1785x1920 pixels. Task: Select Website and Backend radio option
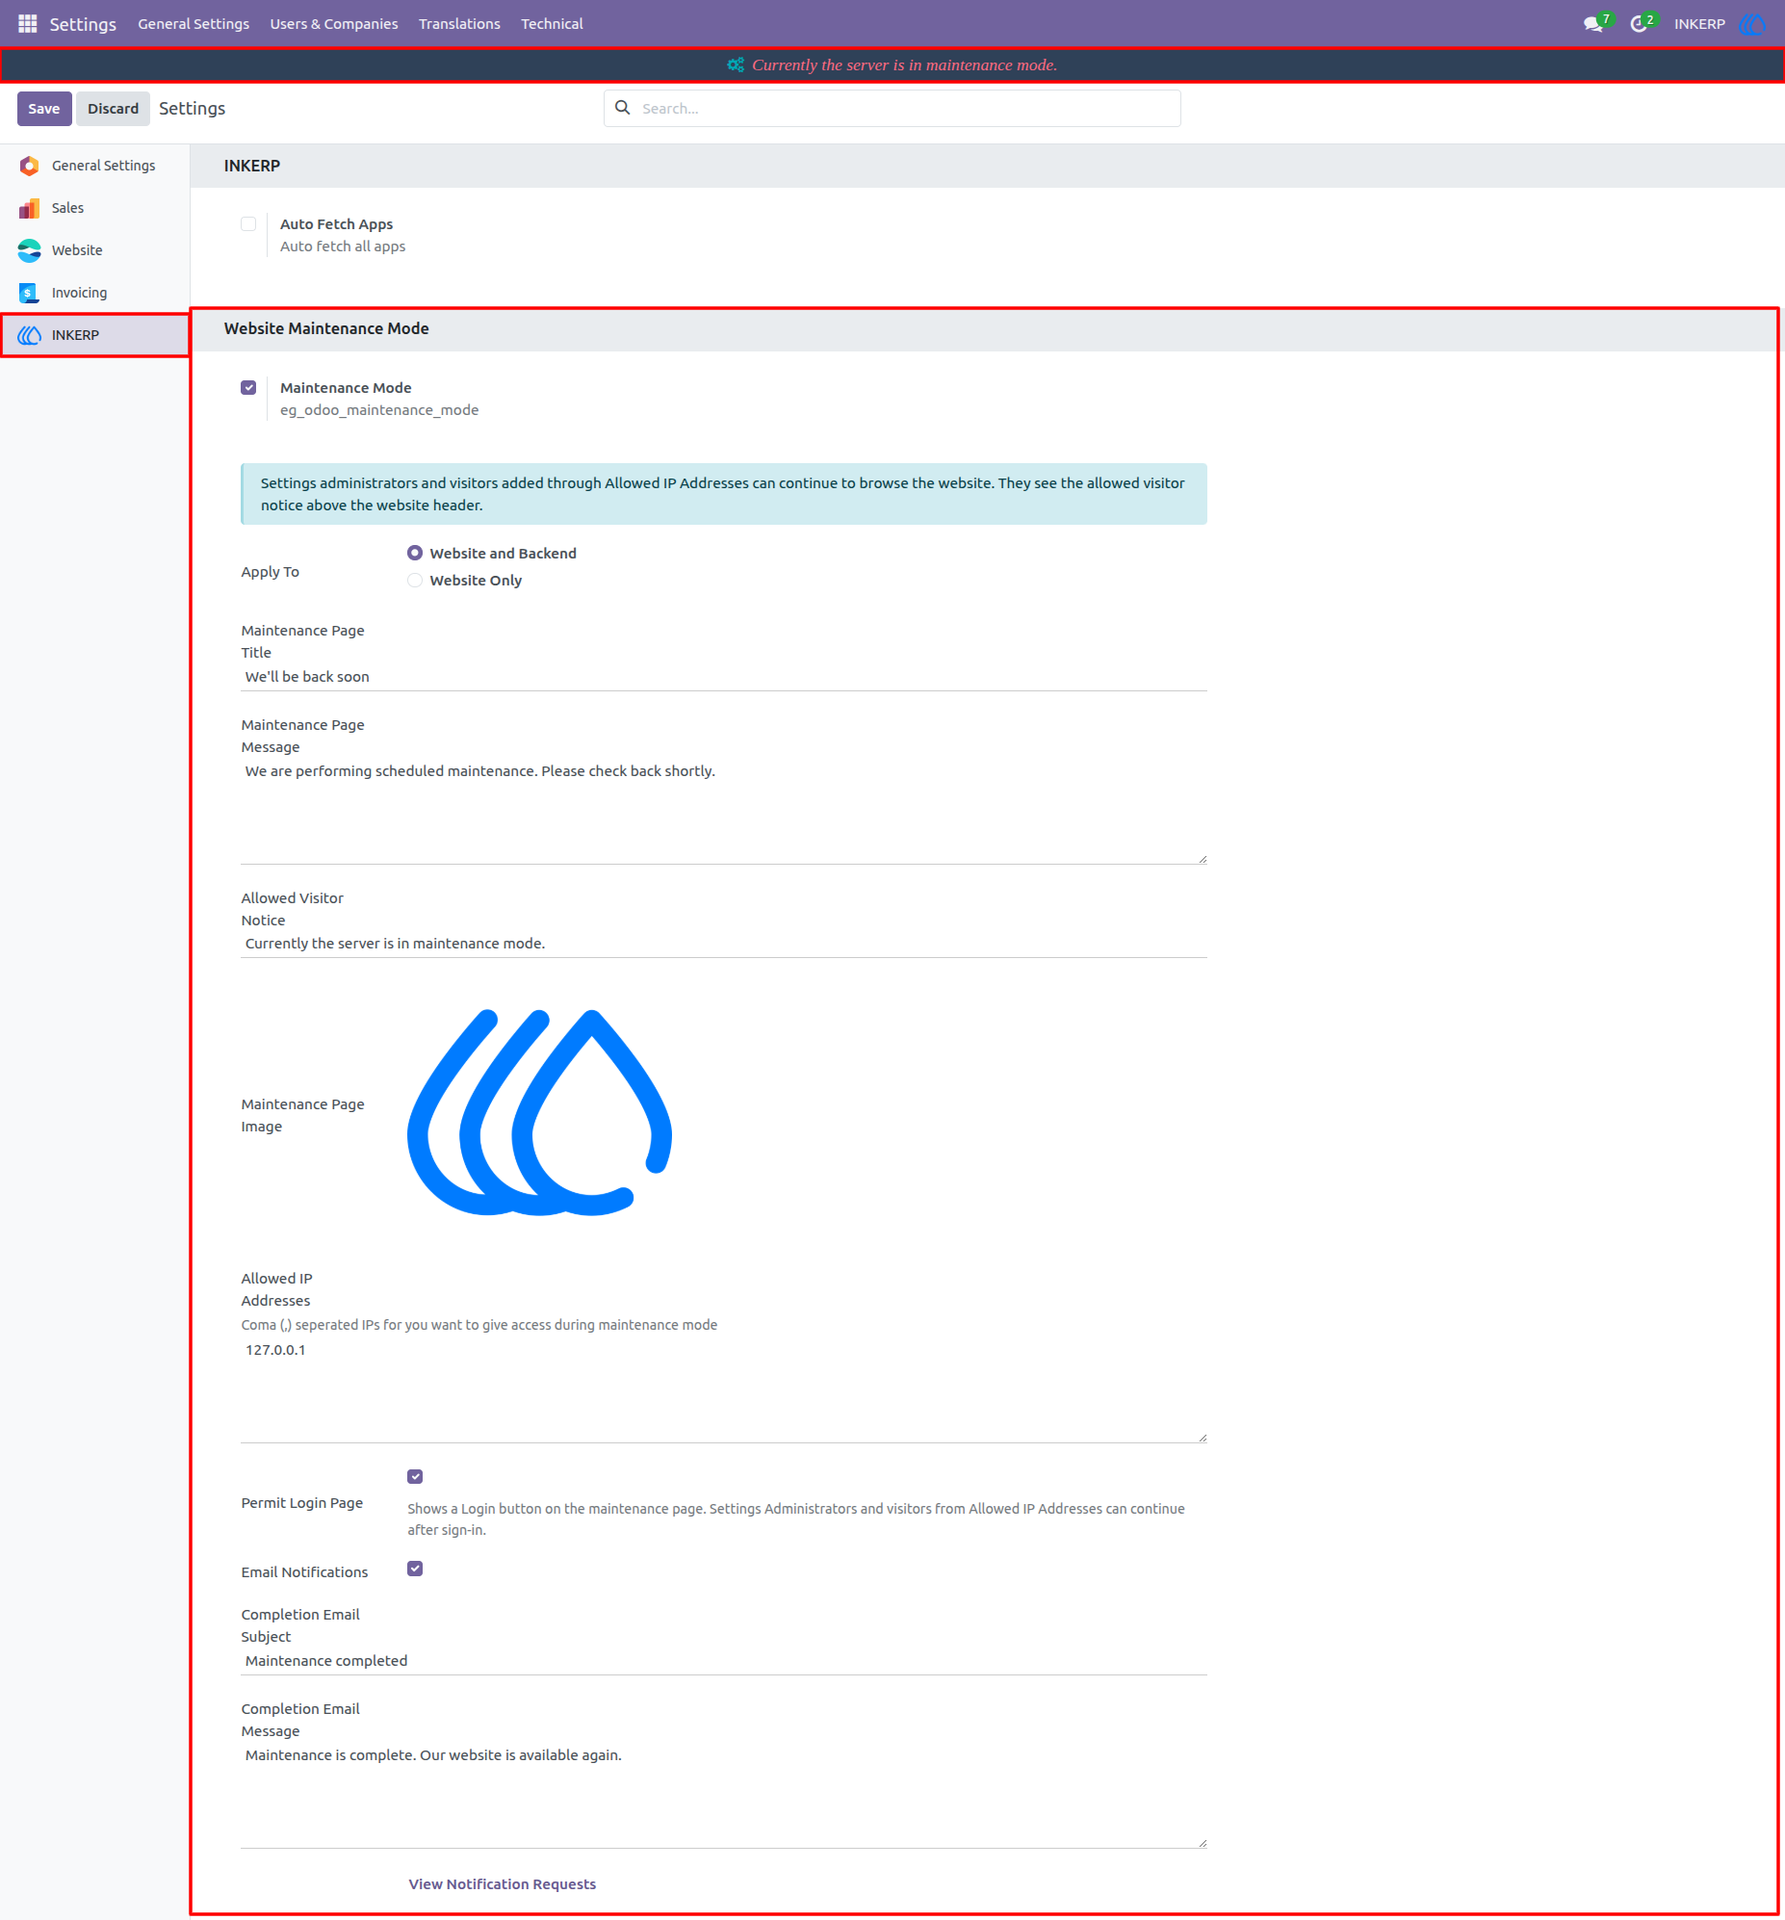pos(414,553)
